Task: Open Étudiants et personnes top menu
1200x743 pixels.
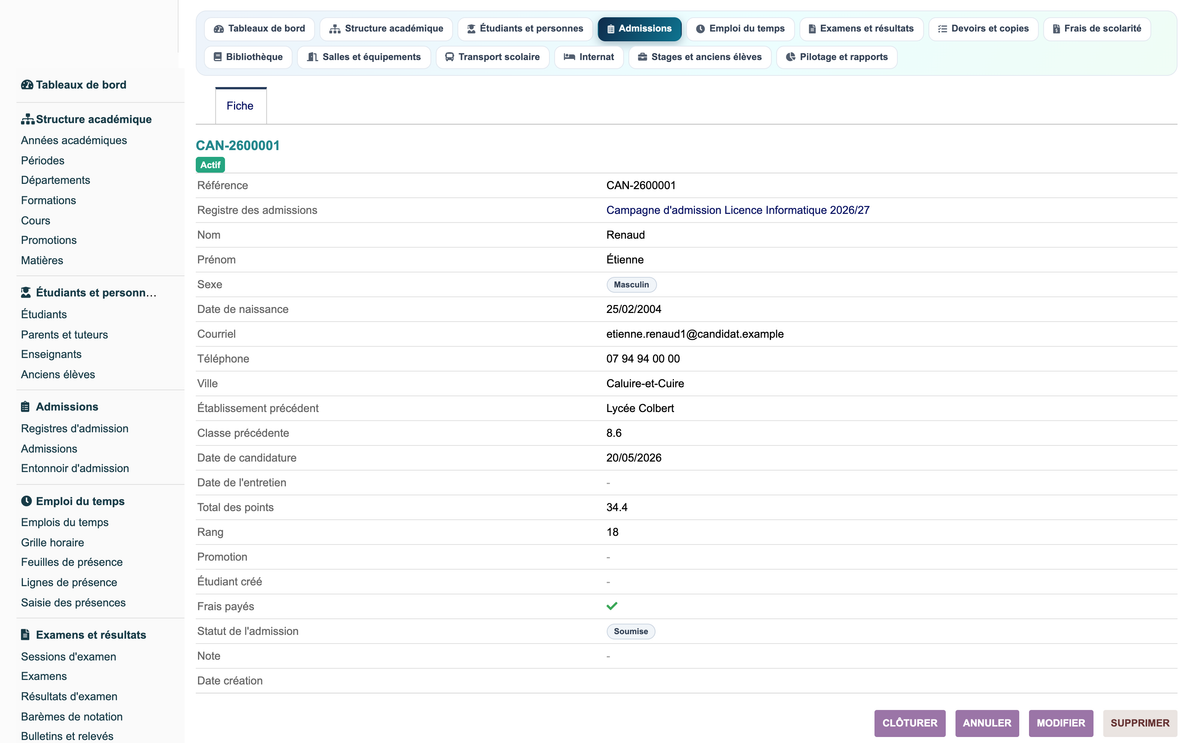Action: click(x=525, y=29)
